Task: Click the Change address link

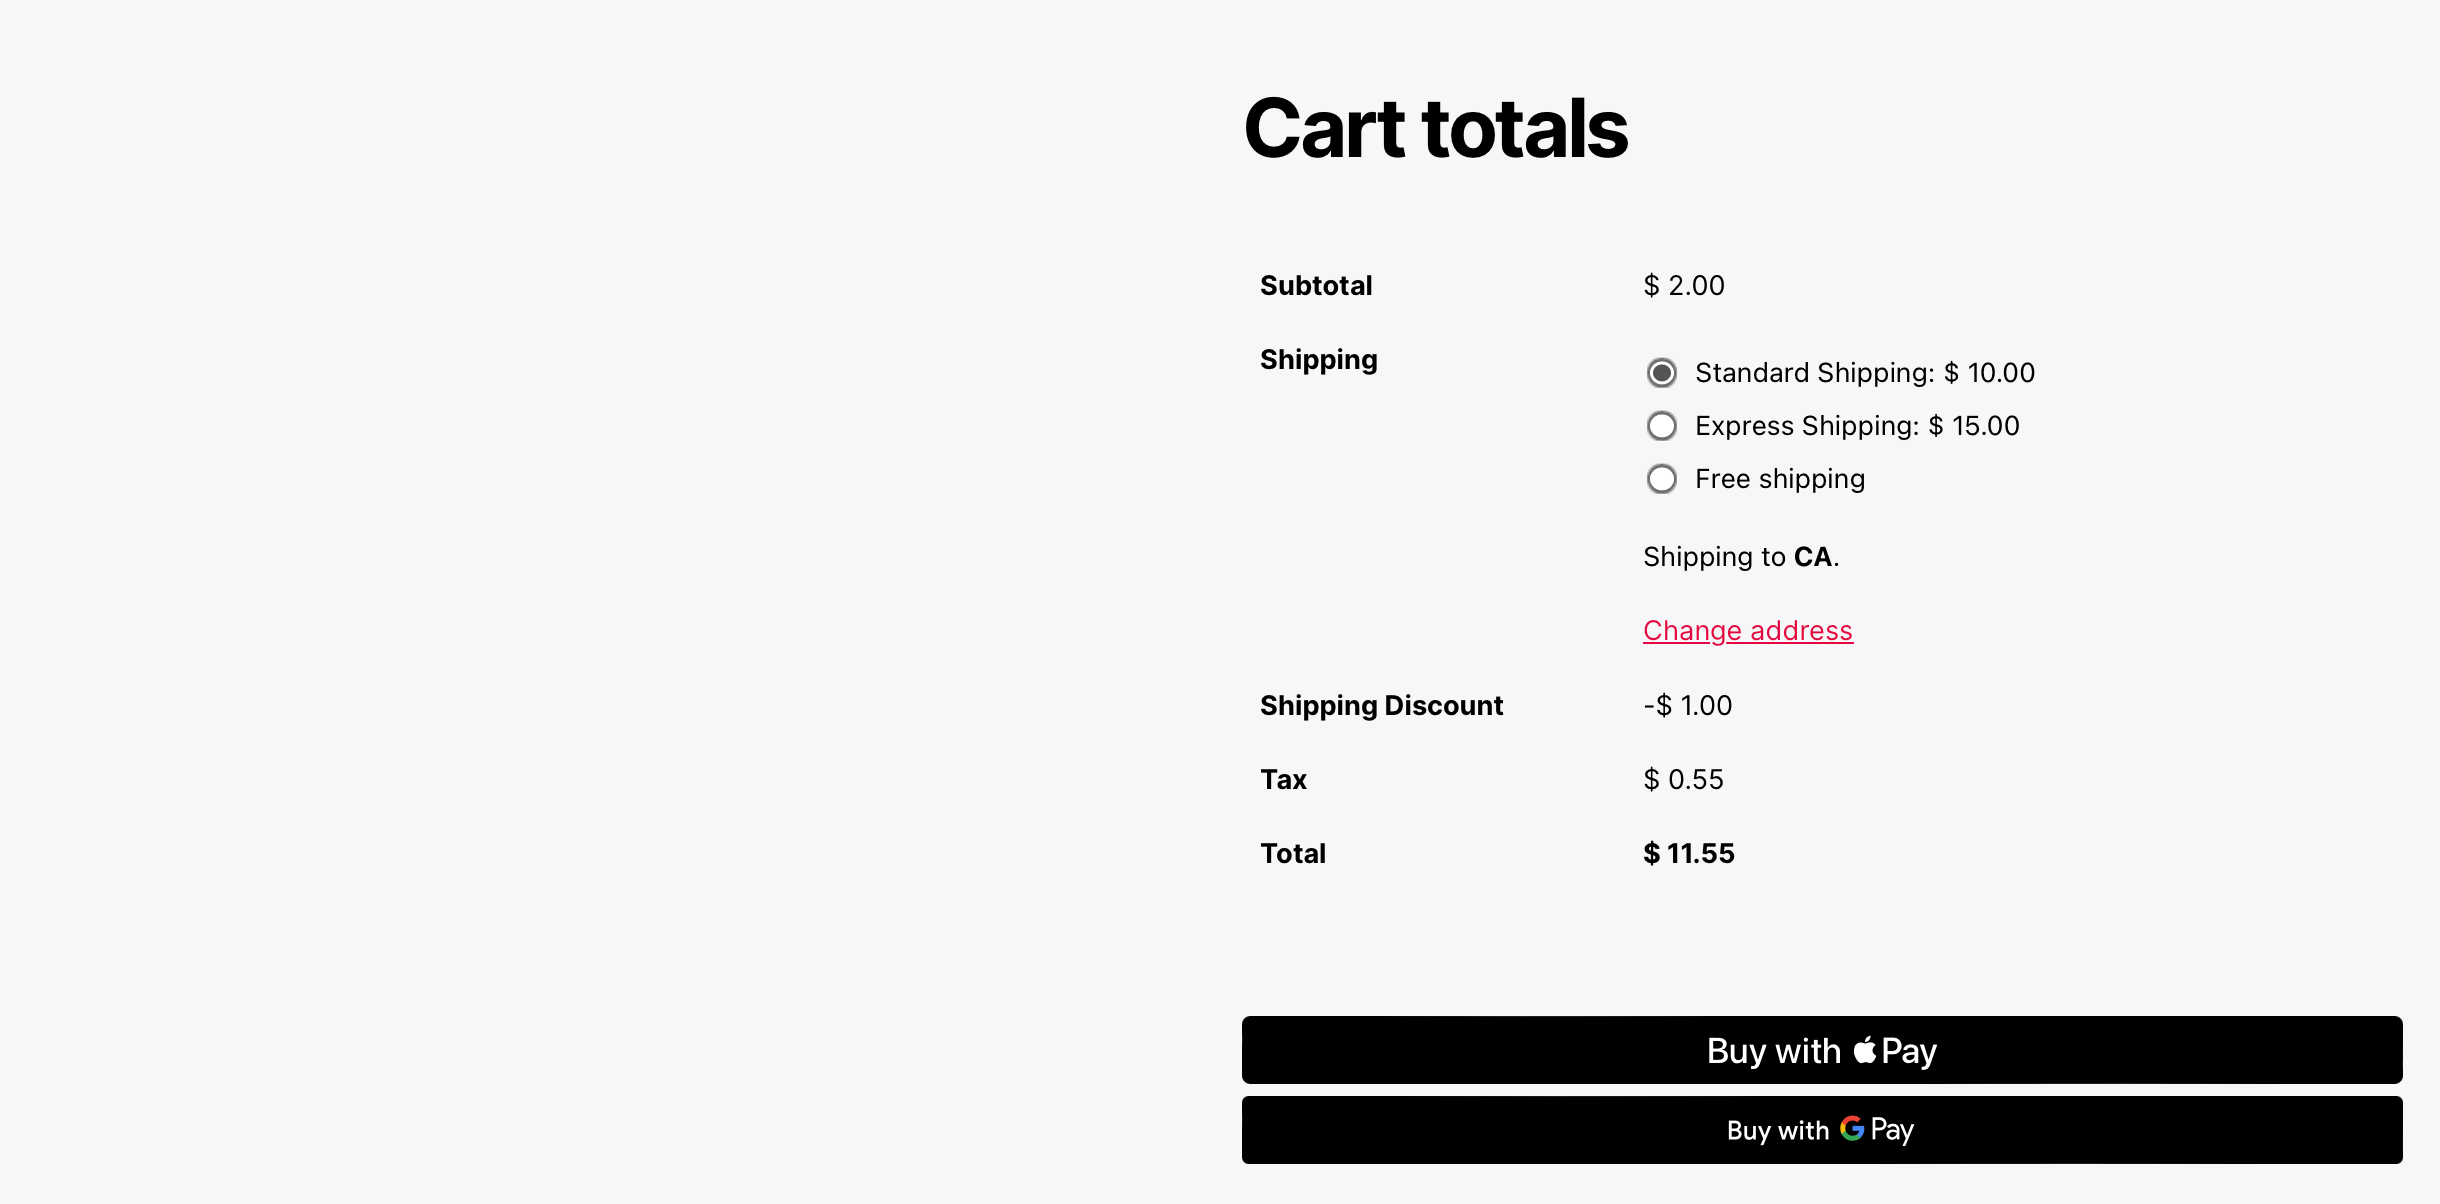Action: pyautogui.click(x=1747, y=631)
